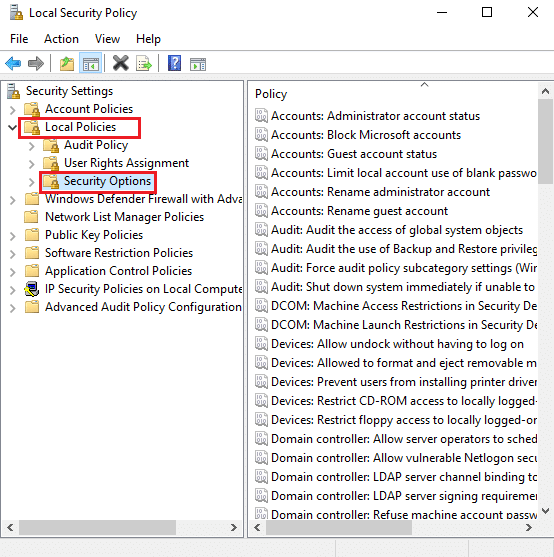Select Audit: Shut down system immediately policy

(403, 287)
